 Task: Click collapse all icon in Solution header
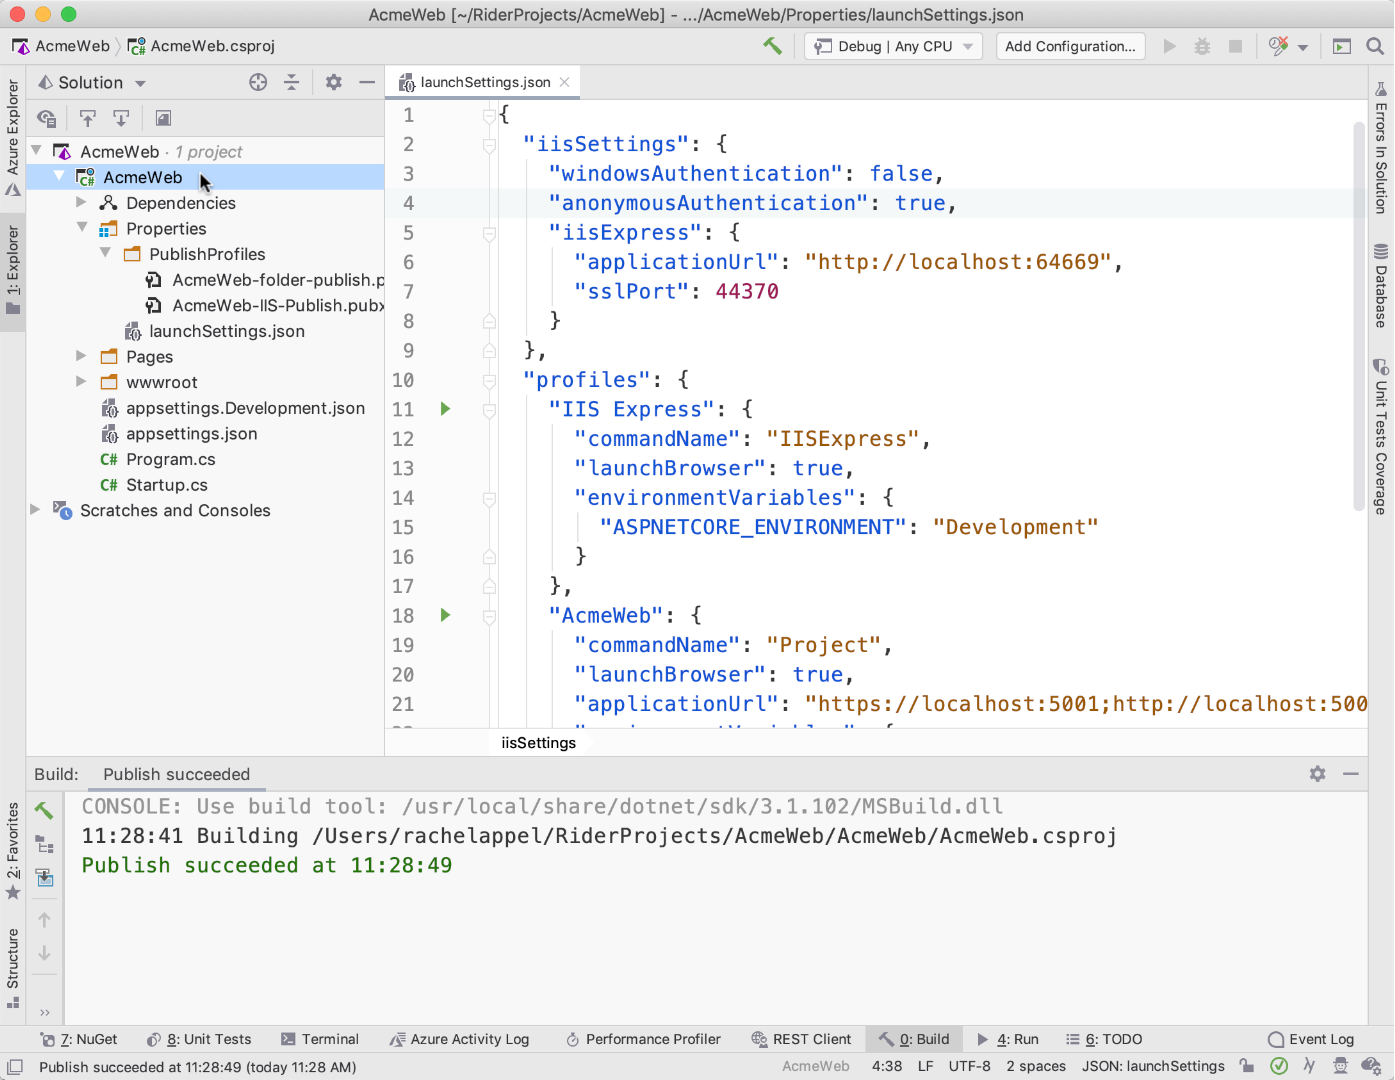point(291,83)
